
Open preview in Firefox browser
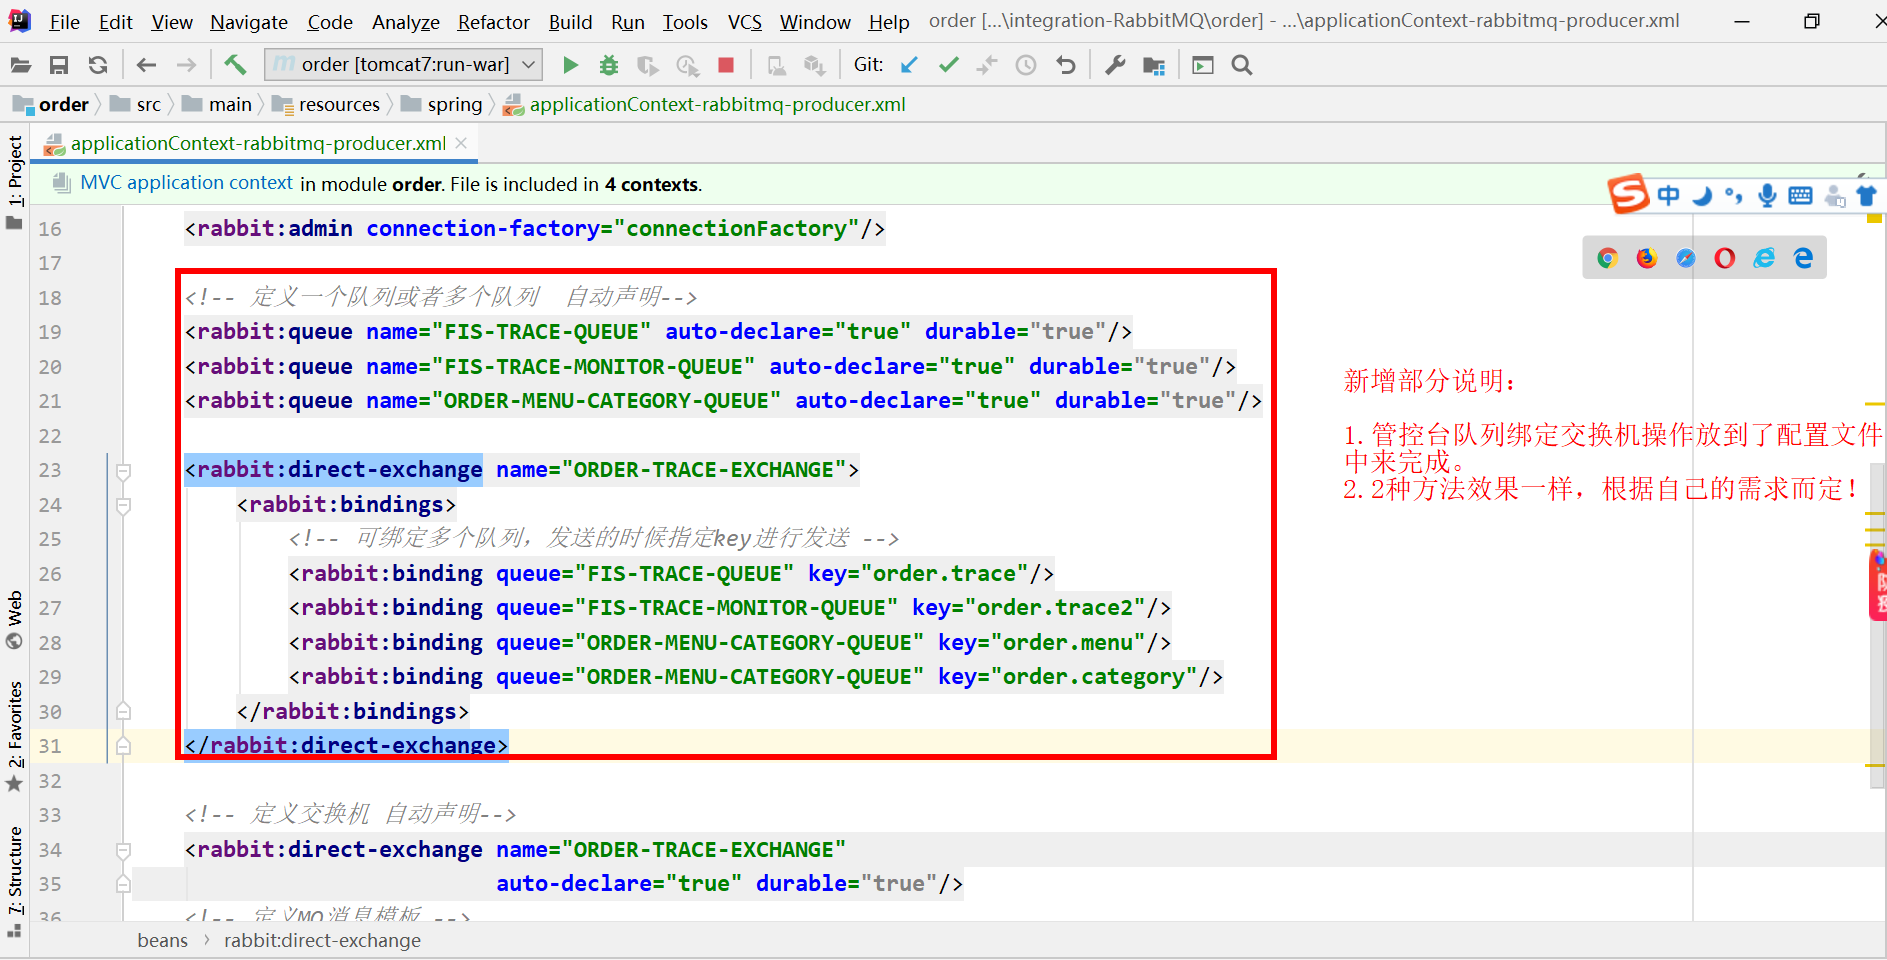[x=1646, y=258]
